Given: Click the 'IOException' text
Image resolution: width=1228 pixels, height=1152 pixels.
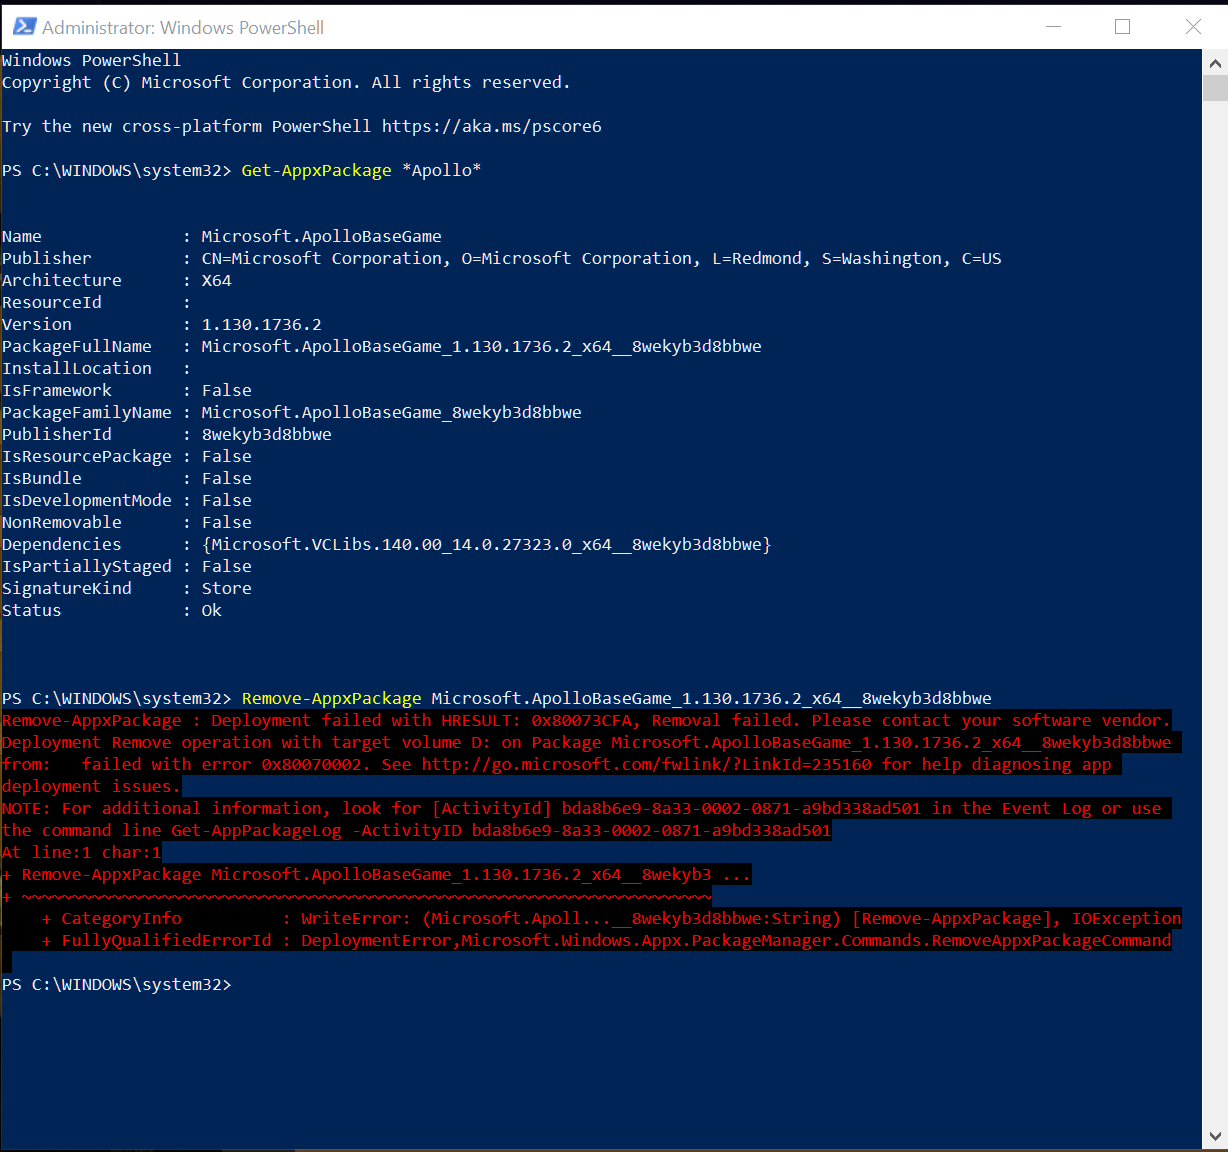Looking at the screenshot, I should pyautogui.click(x=1127, y=918).
